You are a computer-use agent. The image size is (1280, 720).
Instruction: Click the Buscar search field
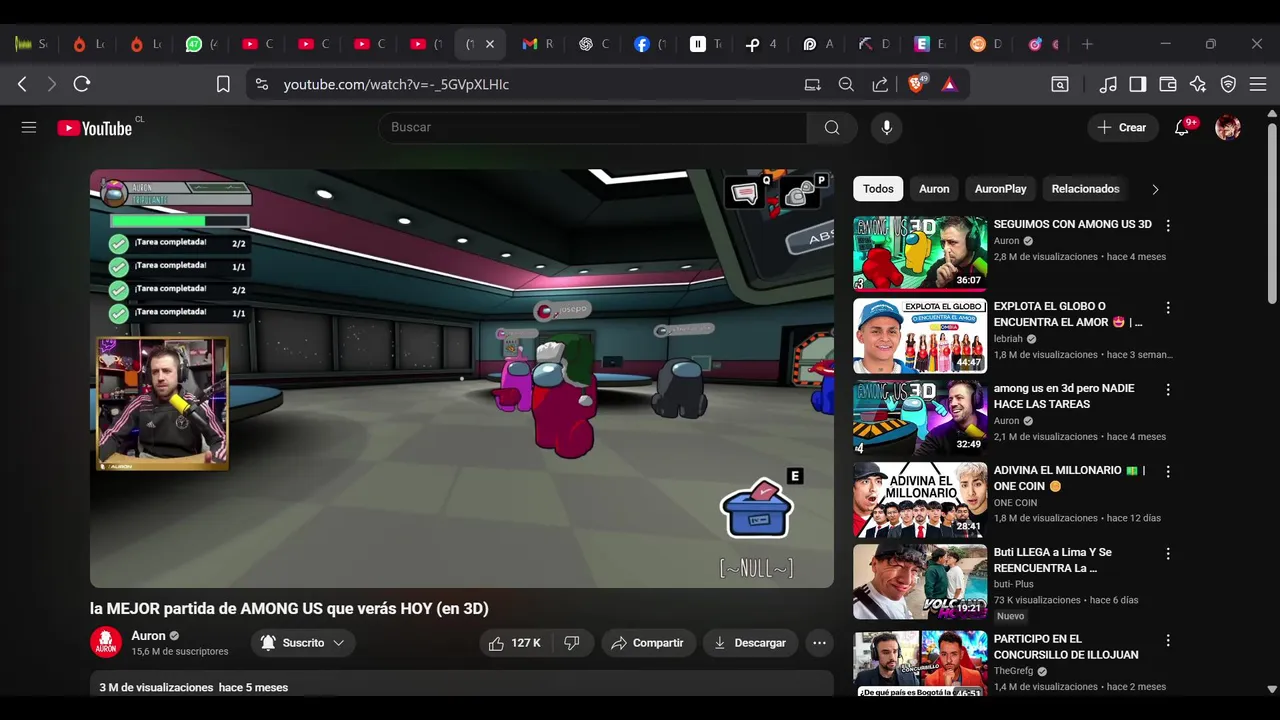(592, 127)
